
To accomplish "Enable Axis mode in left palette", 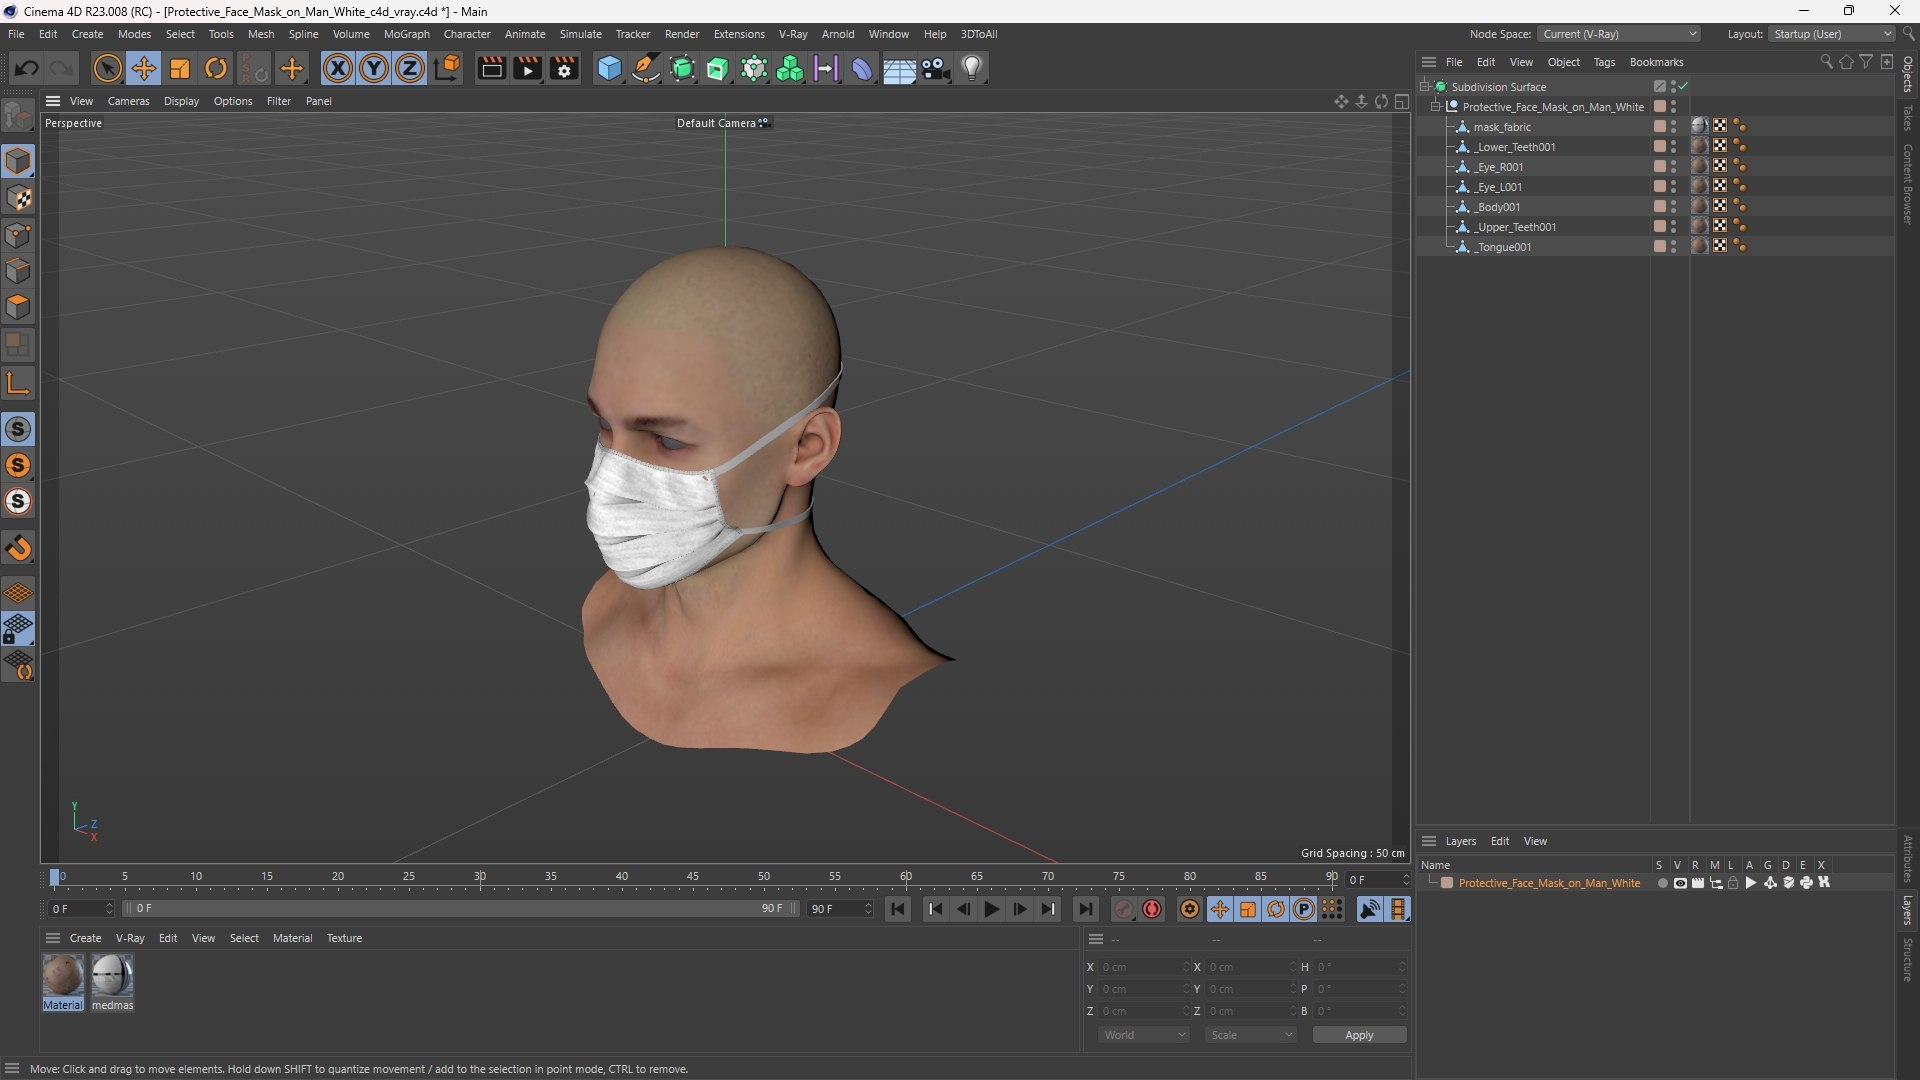I will [18, 384].
